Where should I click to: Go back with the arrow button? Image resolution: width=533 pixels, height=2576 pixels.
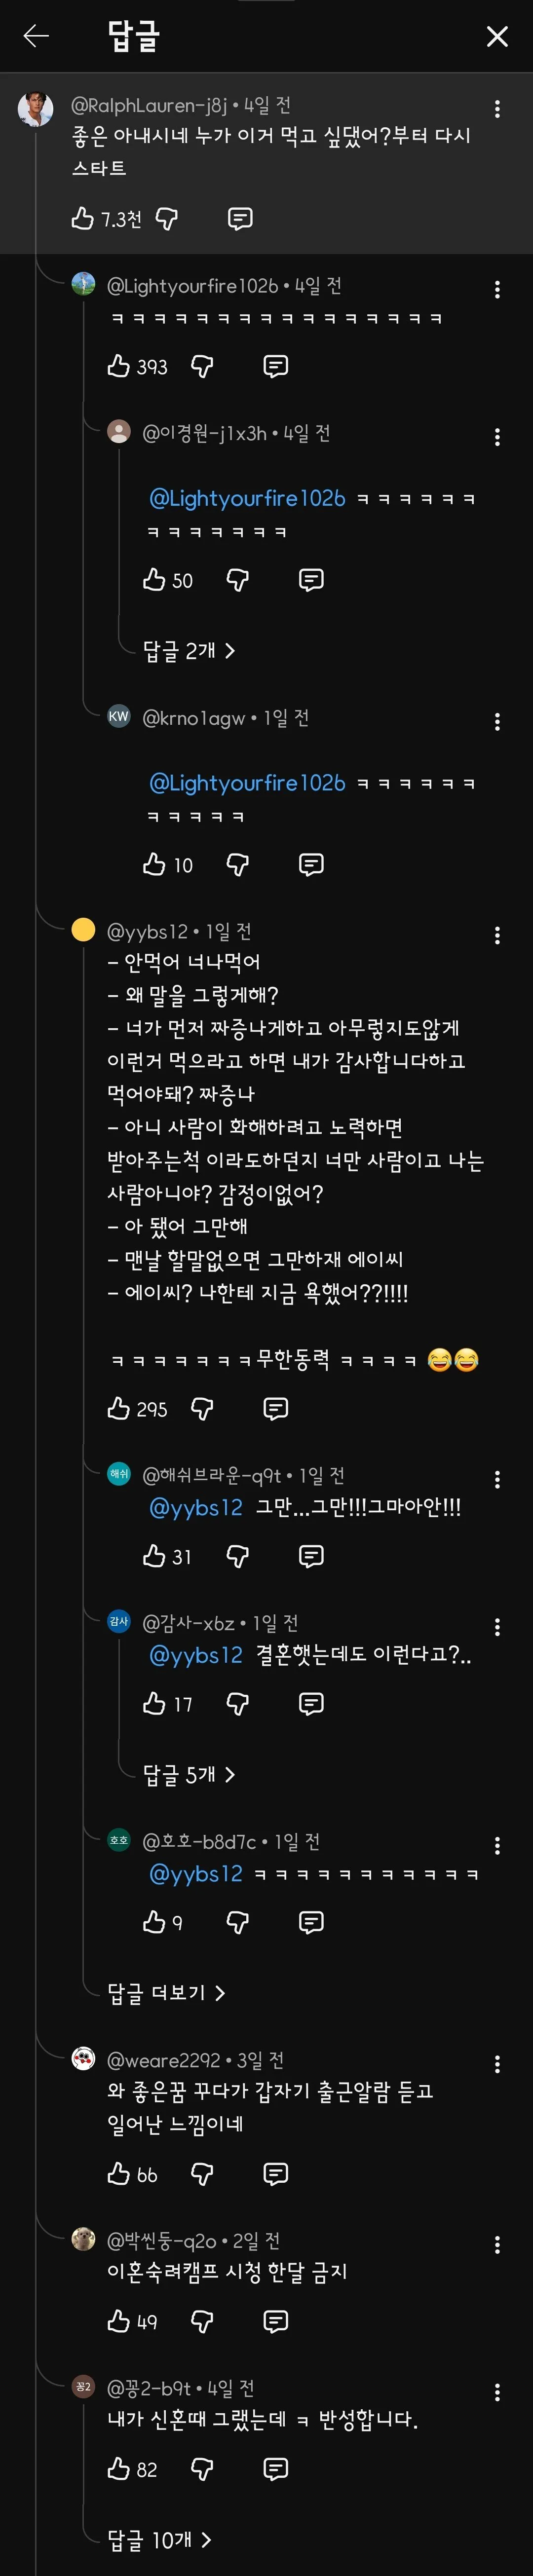(x=36, y=36)
